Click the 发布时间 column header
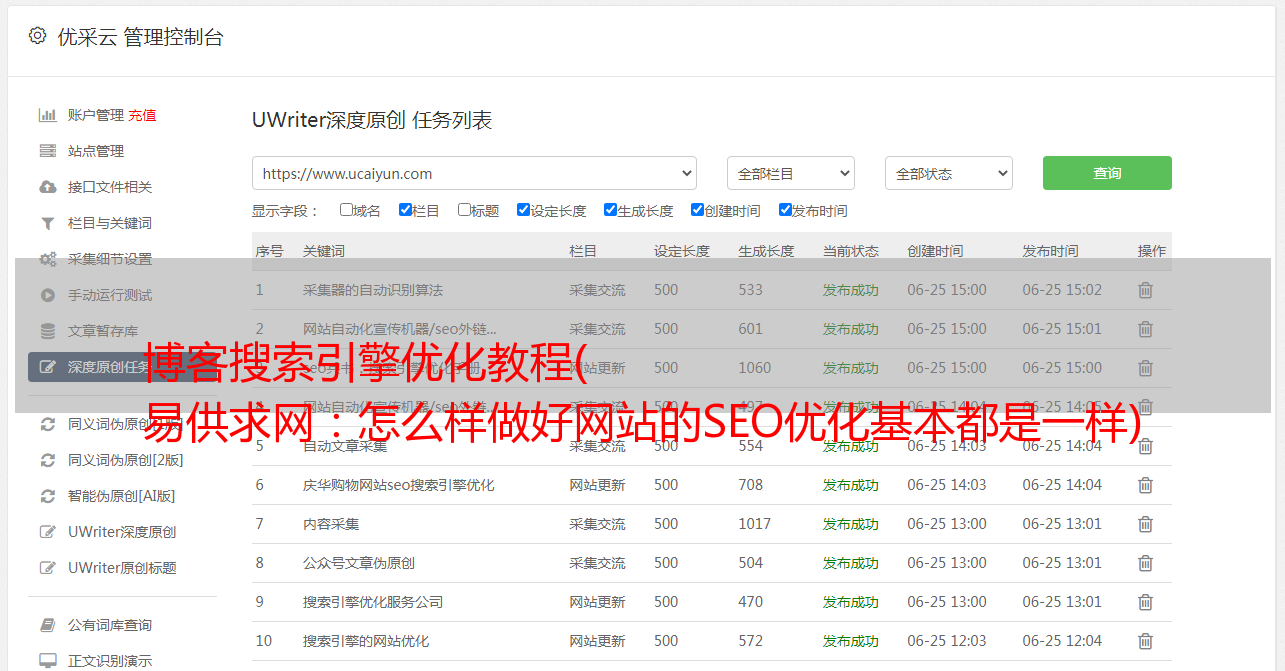Viewport: 1285px width, 671px height. pos(1050,251)
